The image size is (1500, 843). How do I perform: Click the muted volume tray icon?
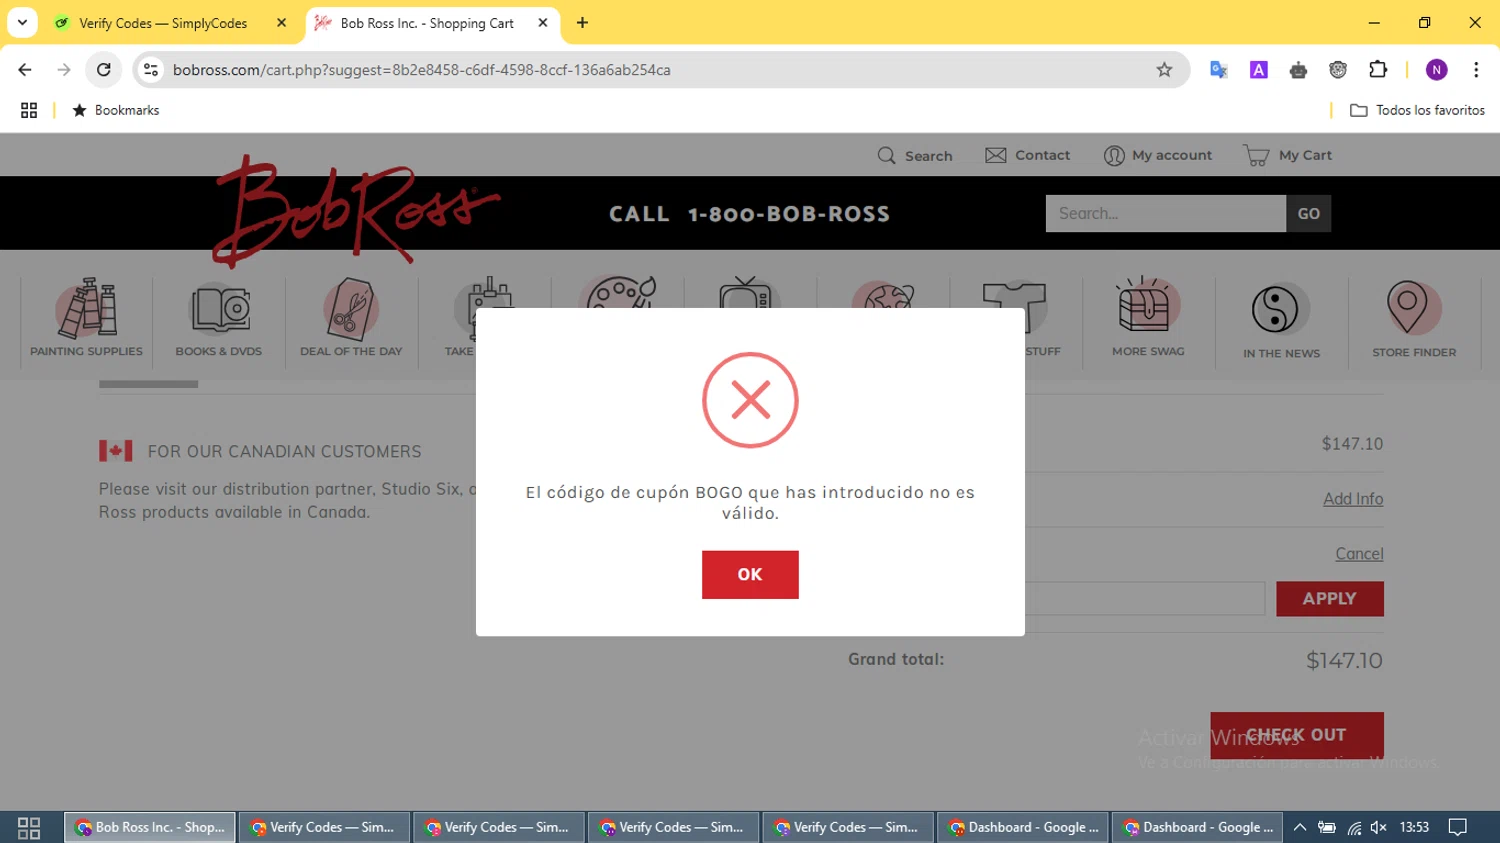[1379, 827]
